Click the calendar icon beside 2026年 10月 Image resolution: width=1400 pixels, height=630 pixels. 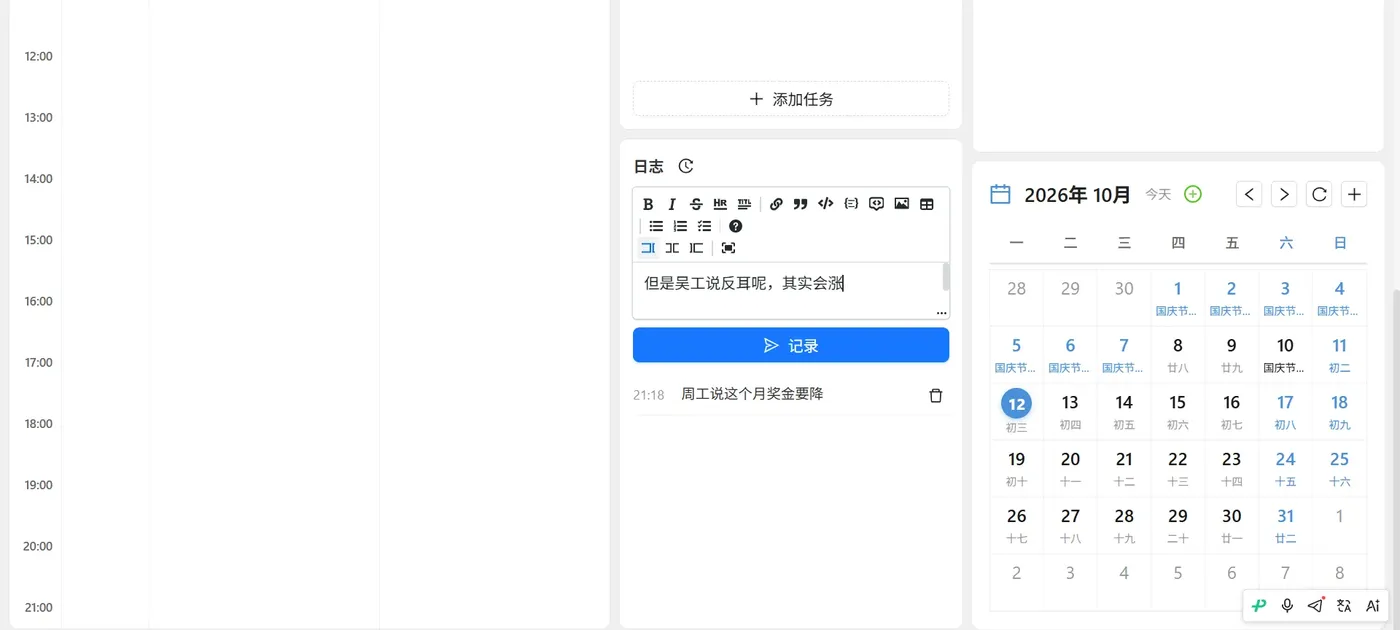1000,194
